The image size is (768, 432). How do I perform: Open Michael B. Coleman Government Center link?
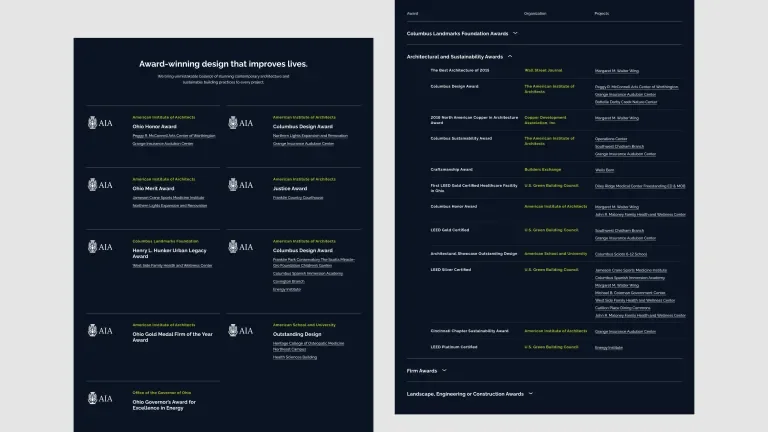click(630, 293)
